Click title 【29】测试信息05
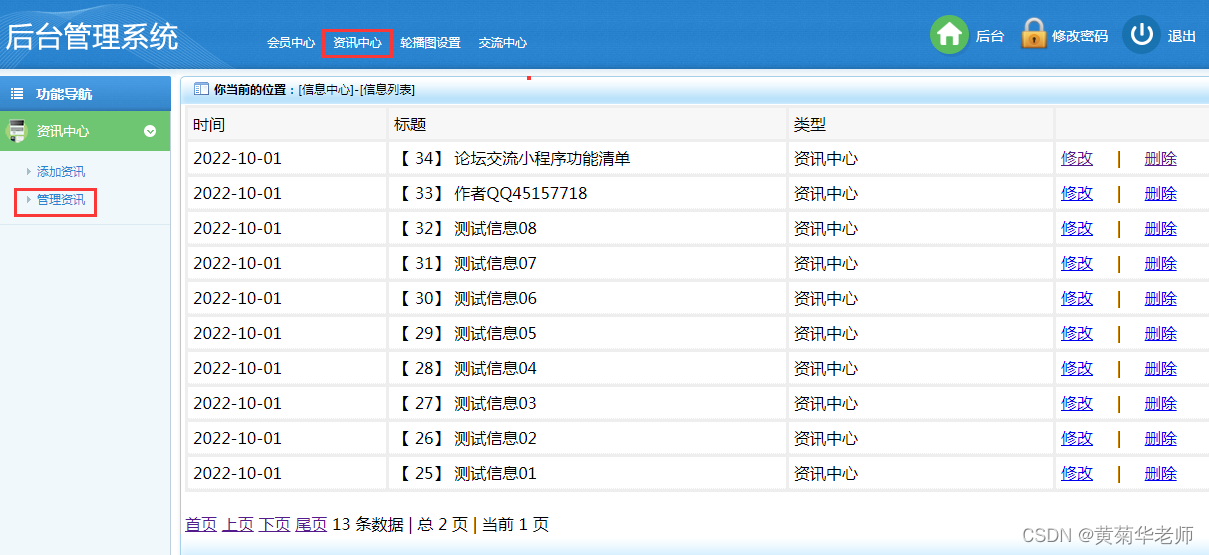The height and width of the screenshot is (555, 1209). click(466, 333)
